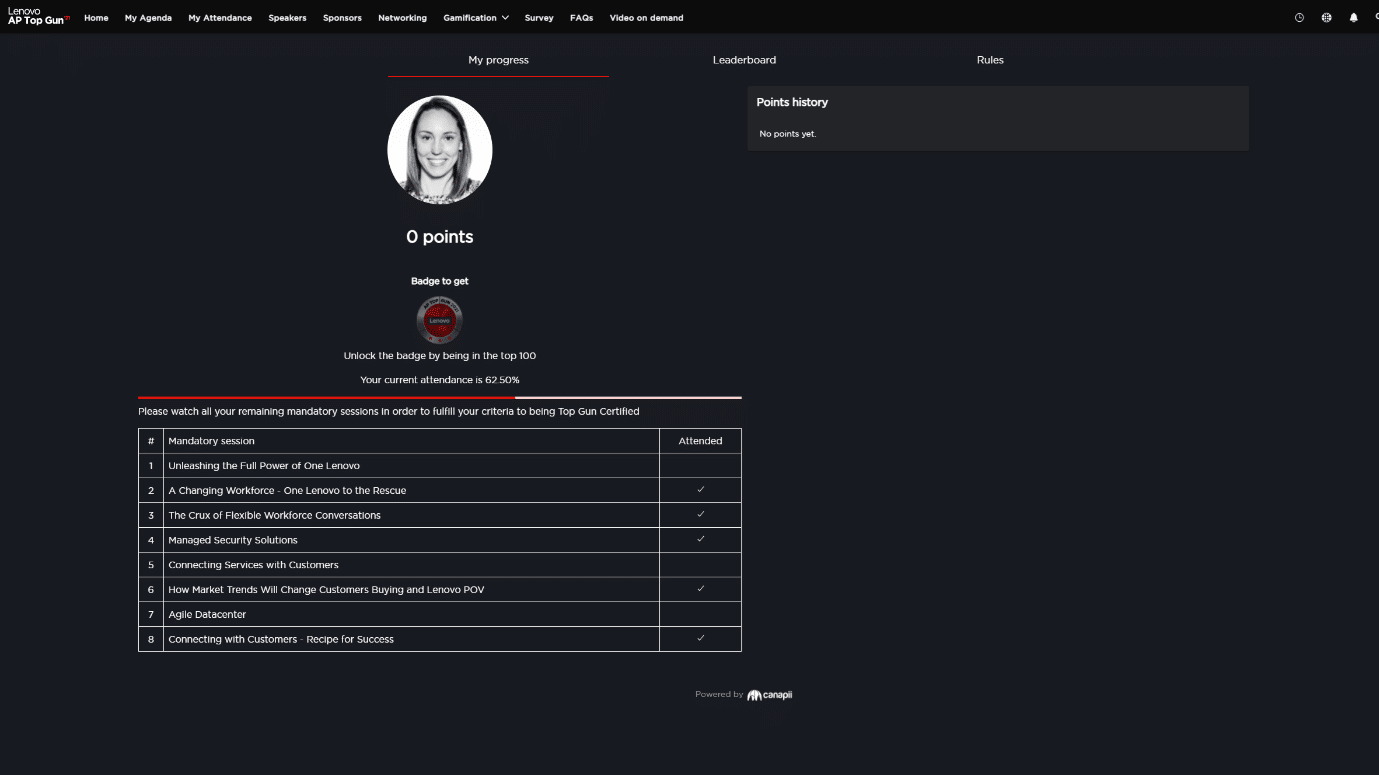This screenshot has height=775, width=1379.
Task: Click 'Managed Security Solutions' session row
Action: click(440, 540)
